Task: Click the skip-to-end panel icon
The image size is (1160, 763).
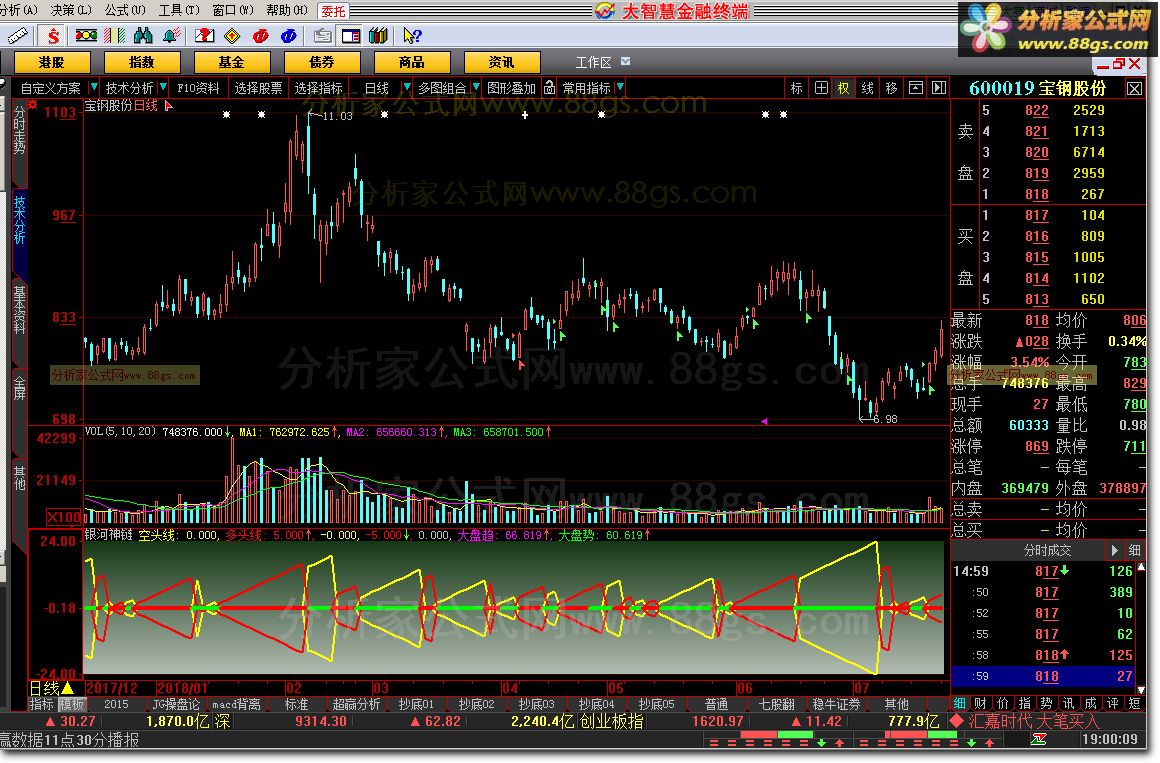Action: (939, 88)
